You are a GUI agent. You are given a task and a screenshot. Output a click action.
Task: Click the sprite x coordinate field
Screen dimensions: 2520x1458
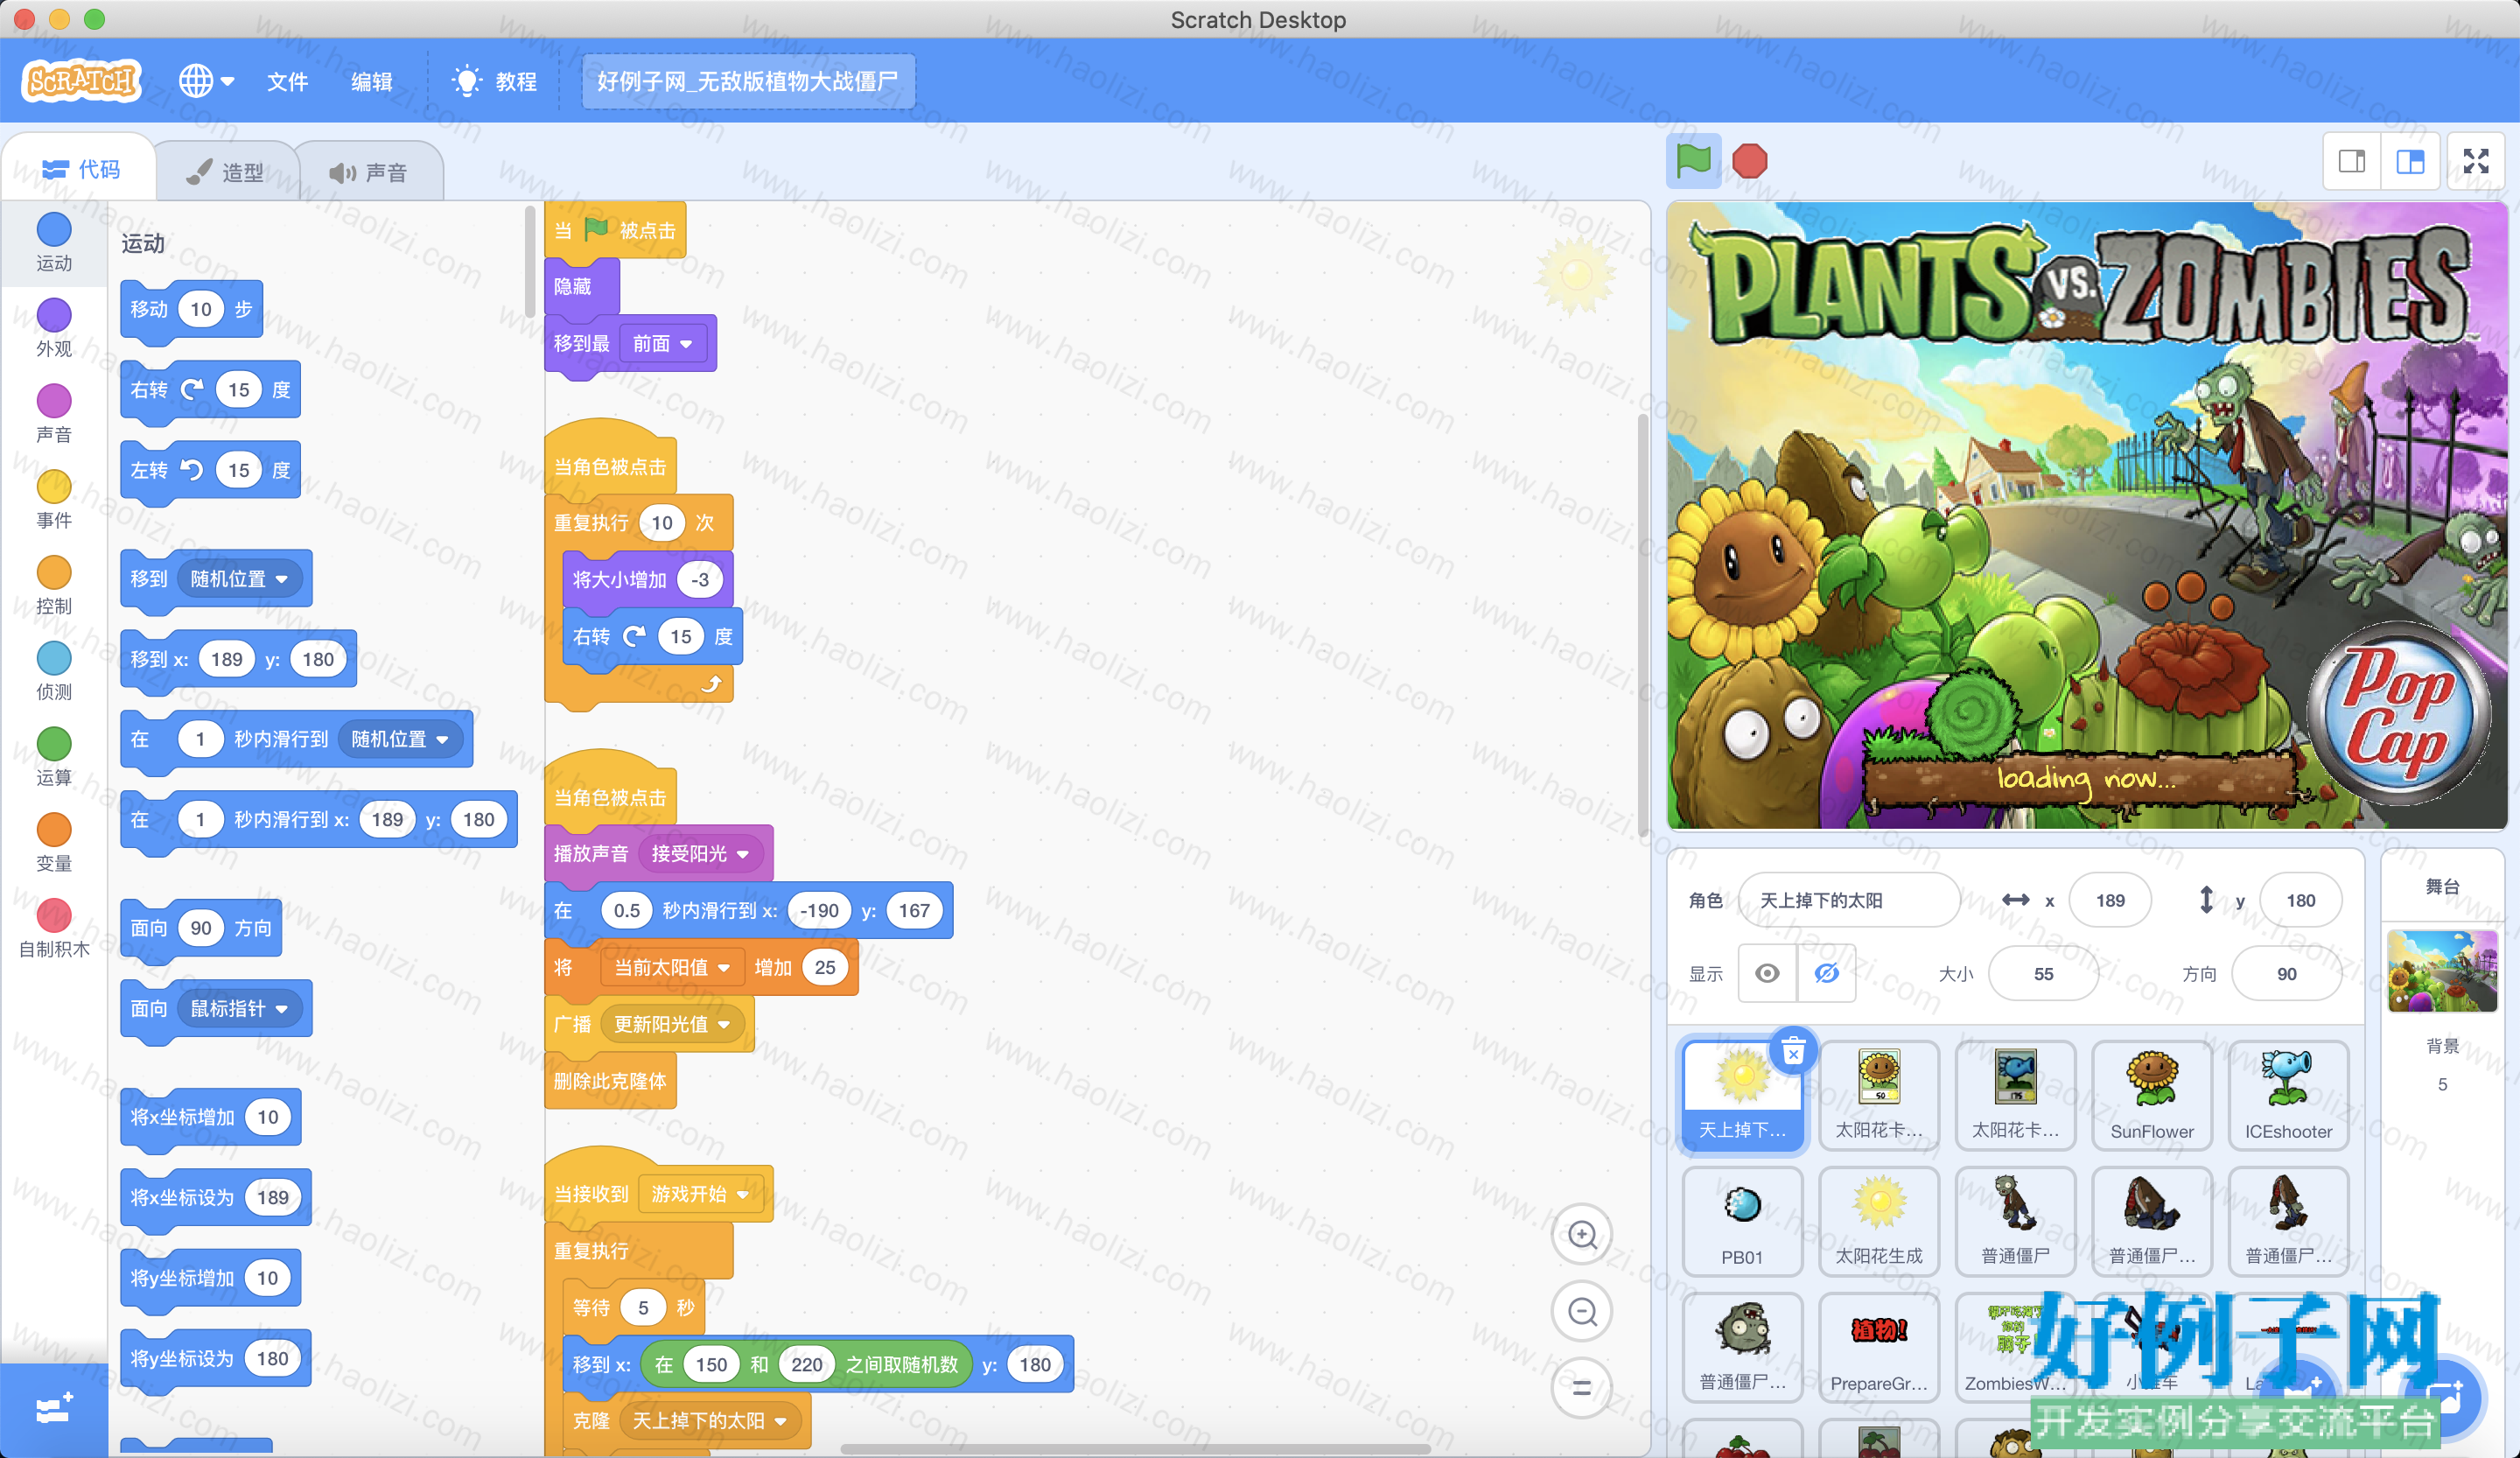2110,900
